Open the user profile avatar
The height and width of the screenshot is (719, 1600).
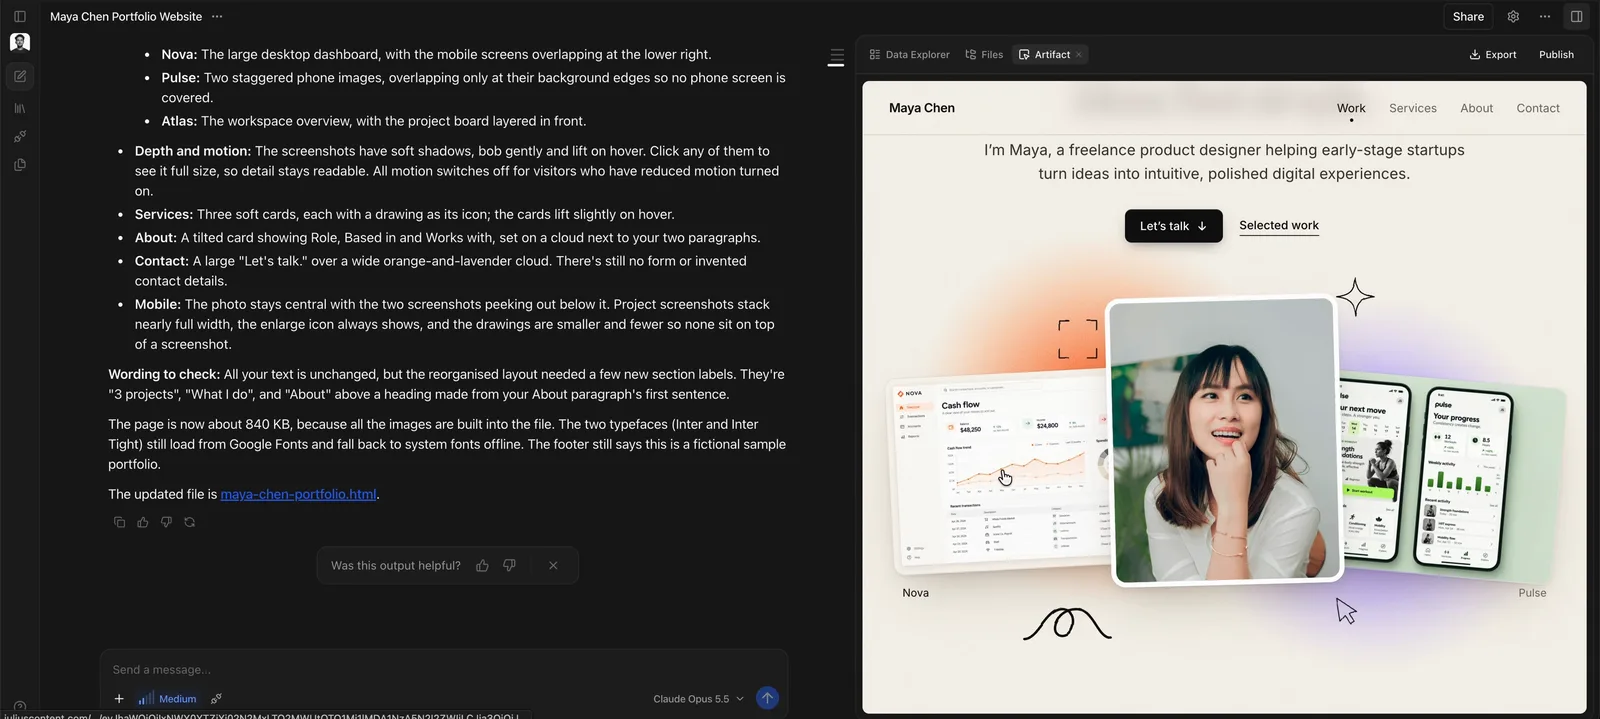tap(20, 42)
